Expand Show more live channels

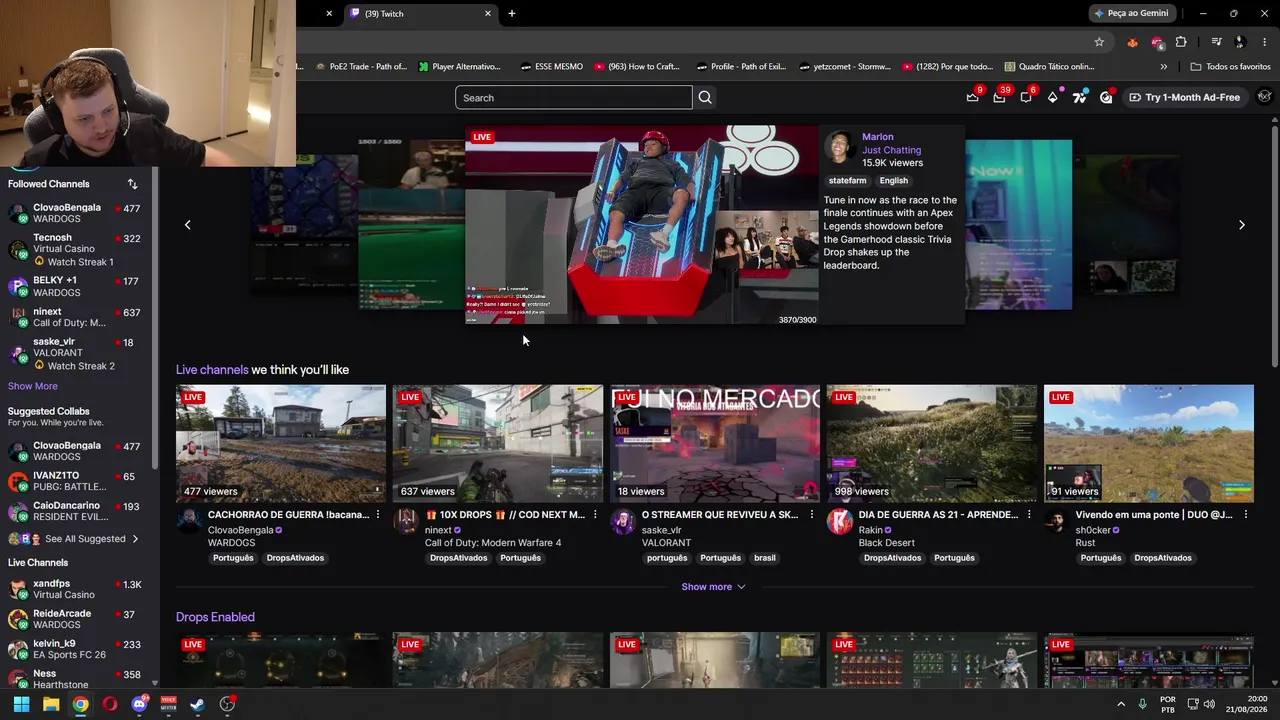point(713,587)
